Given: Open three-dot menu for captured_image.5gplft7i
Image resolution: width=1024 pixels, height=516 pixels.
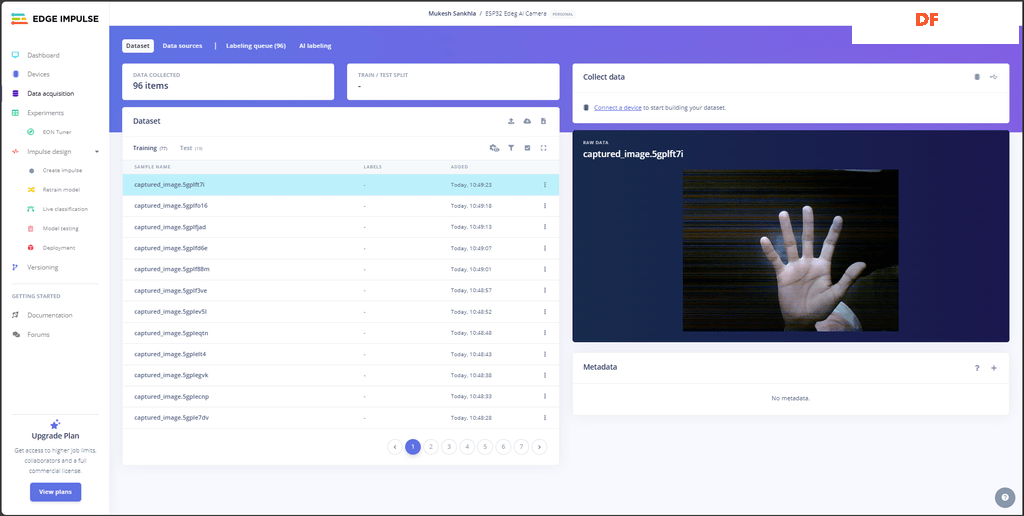Looking at the screenshot, I should click(545, 185).
